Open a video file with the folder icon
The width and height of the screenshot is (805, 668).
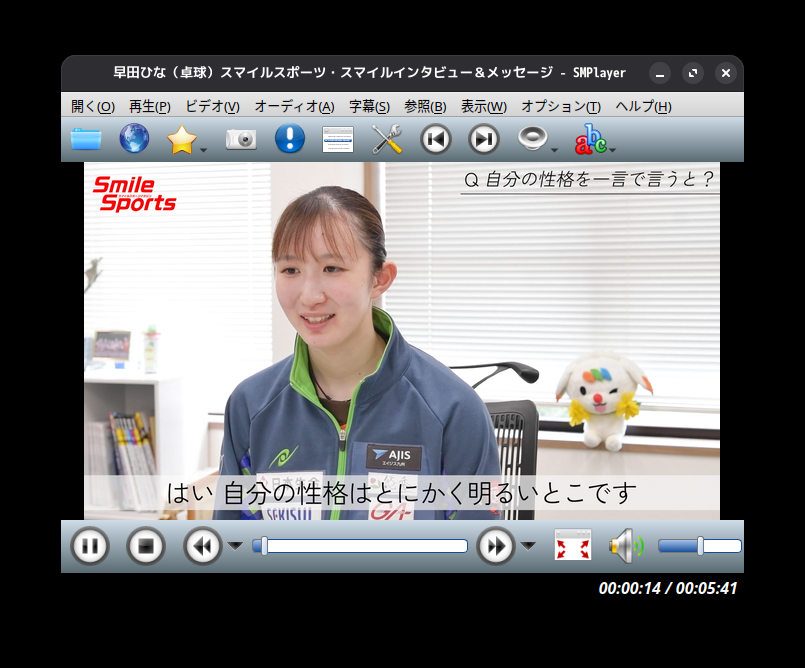(x=86, y=139)
